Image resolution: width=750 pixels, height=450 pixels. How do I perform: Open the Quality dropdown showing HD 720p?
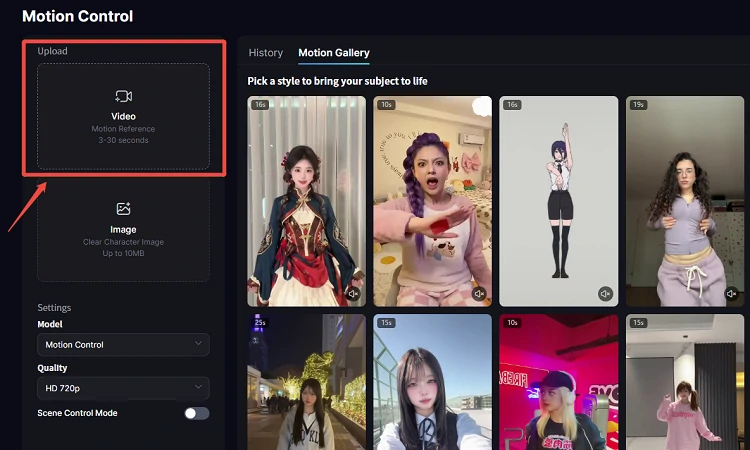pyautogui.click(x=123, y=388)
